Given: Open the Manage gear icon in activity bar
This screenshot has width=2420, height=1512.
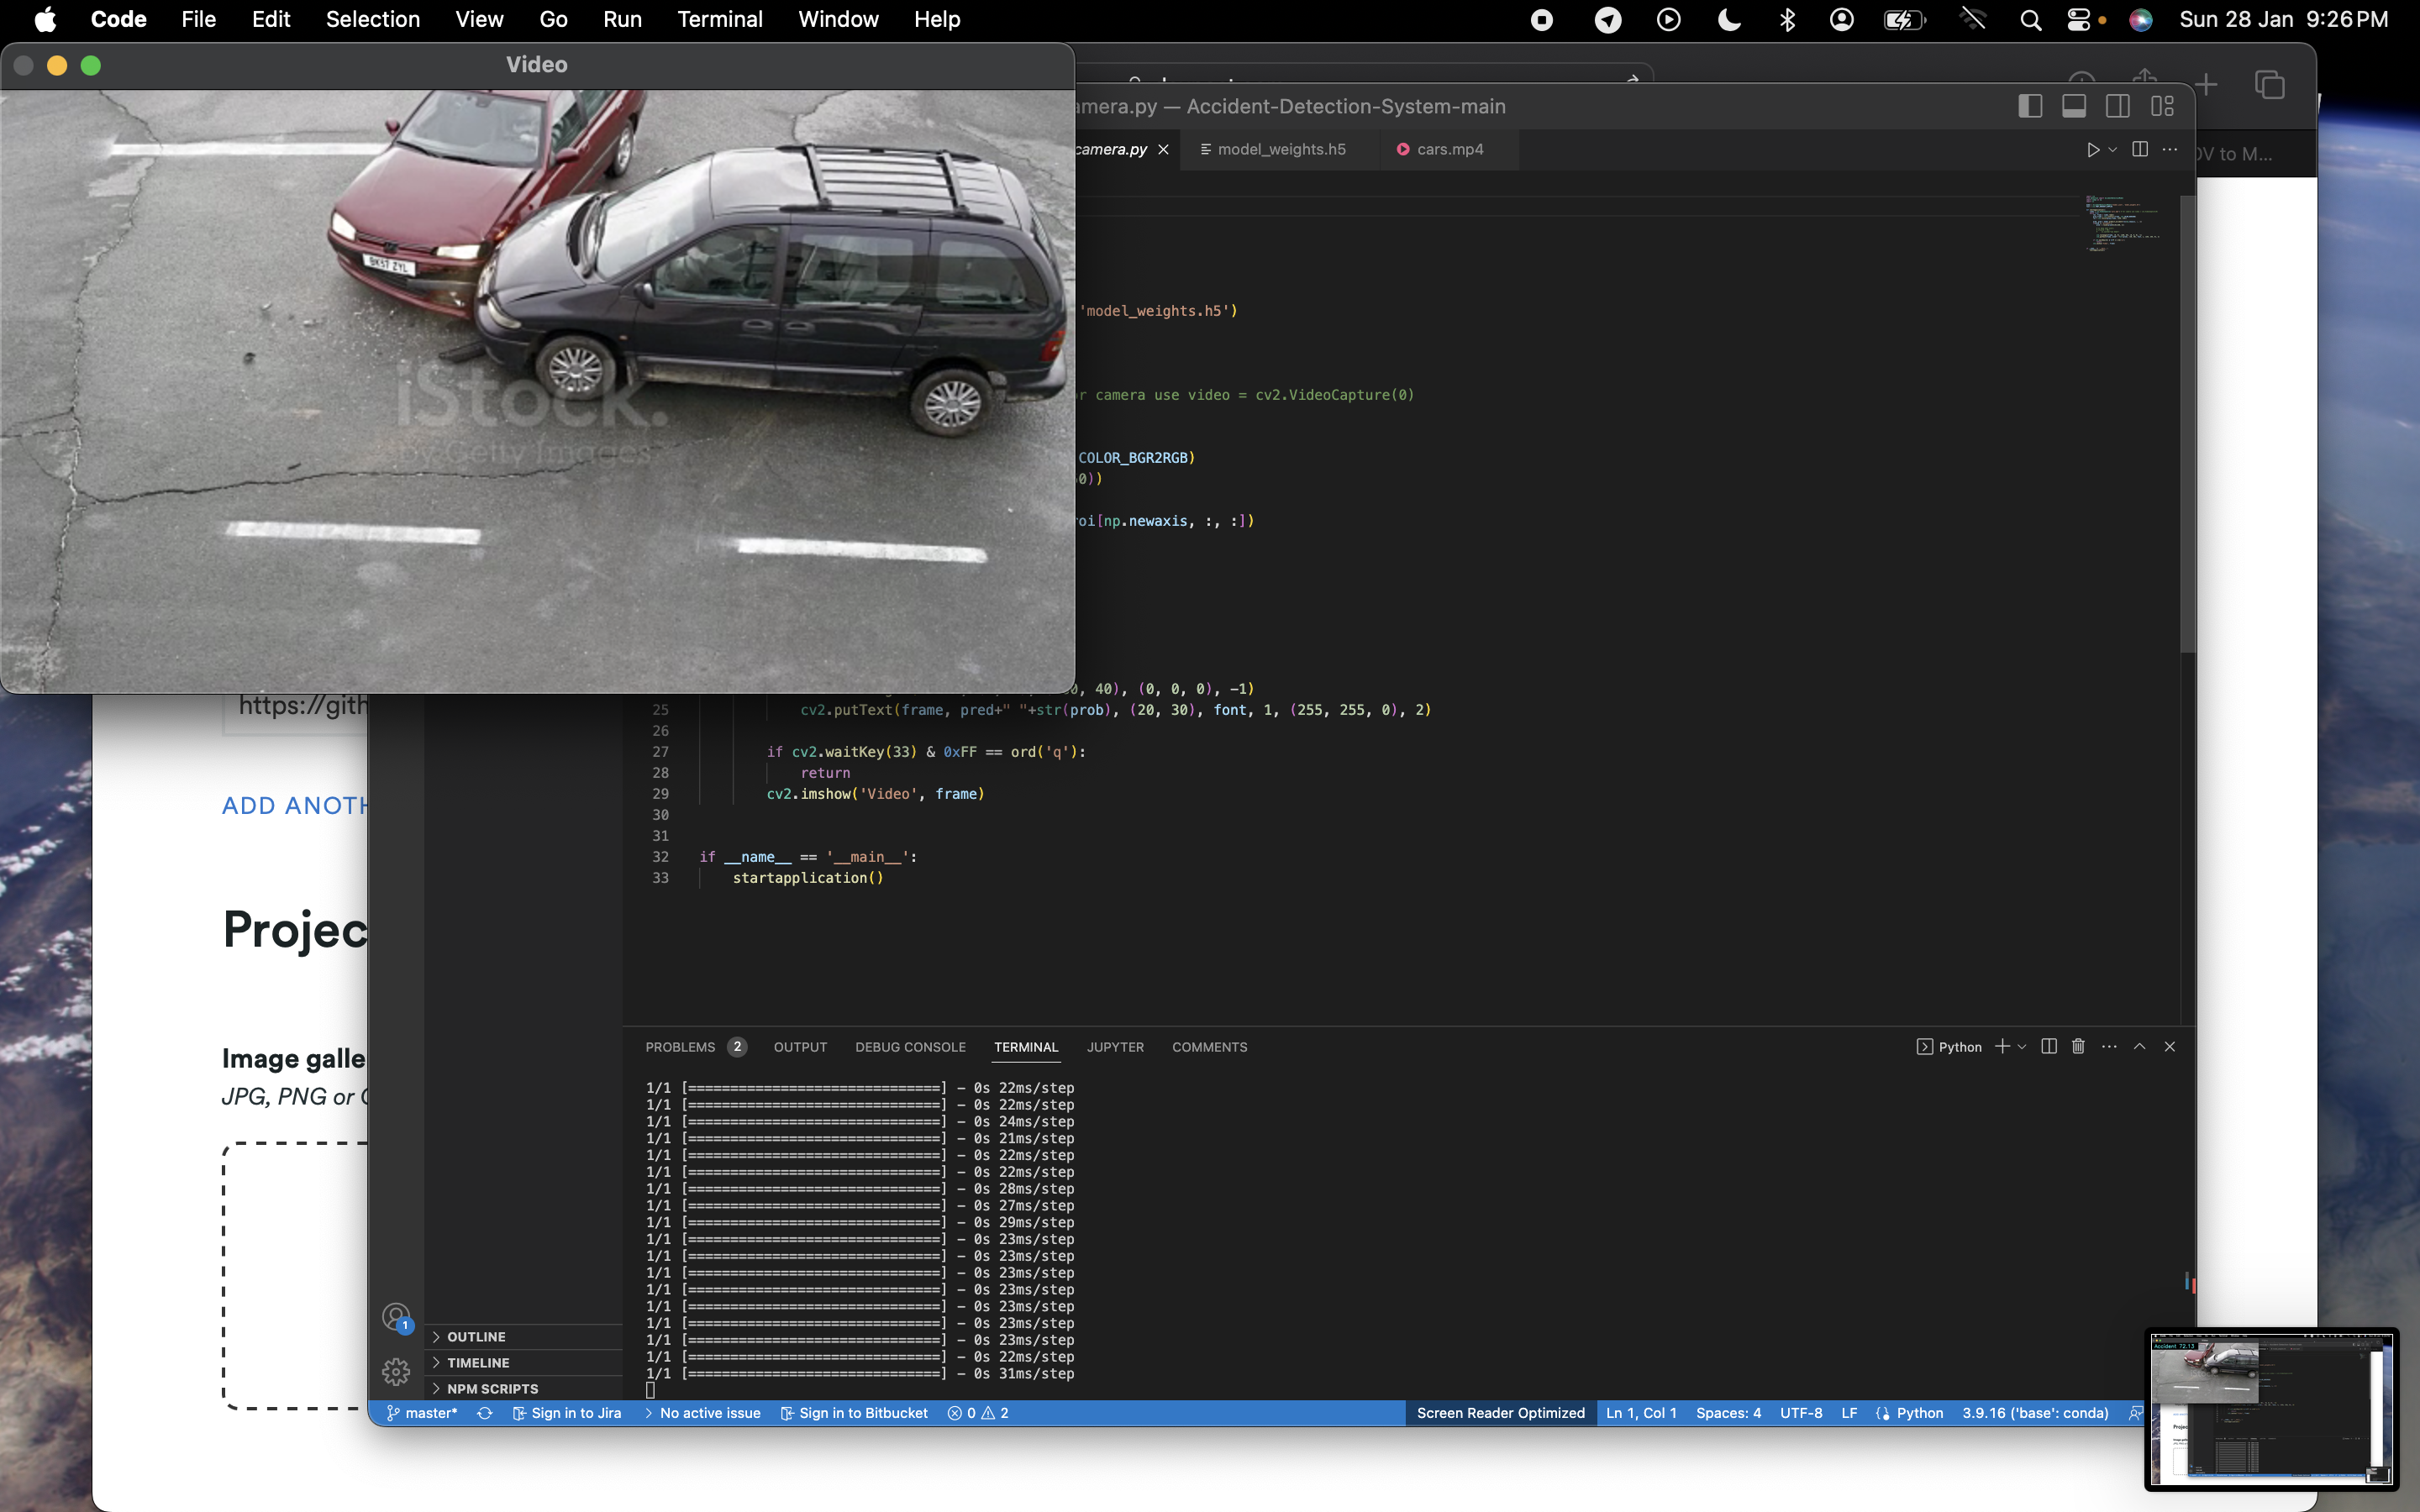Looking at the screenshot, I should coord(396,1371).
